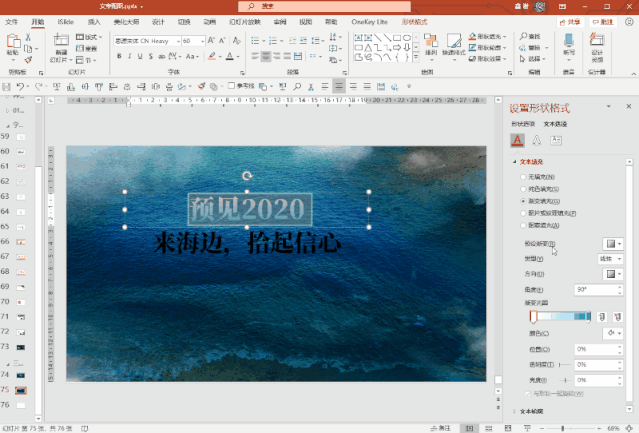Switch to Shape Options in format pane
This screenshot has height=433, width=639.
(x=523, y=124)
